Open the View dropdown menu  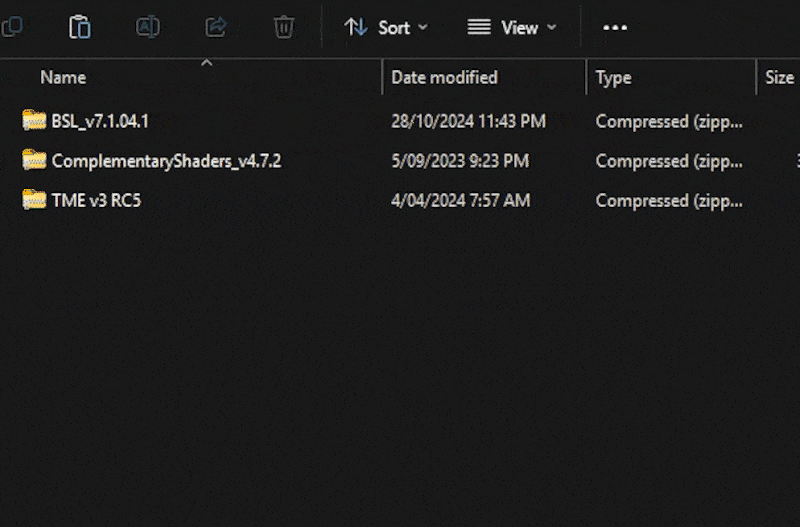pos(512,28)
